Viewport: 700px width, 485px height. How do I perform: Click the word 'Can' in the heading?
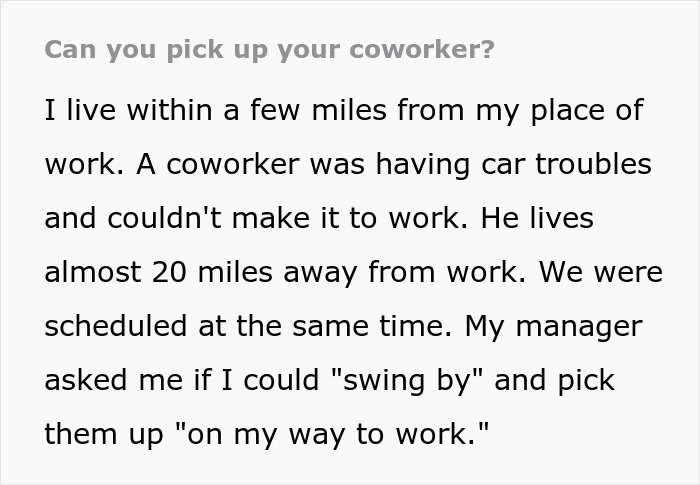(x=68, y=49)
